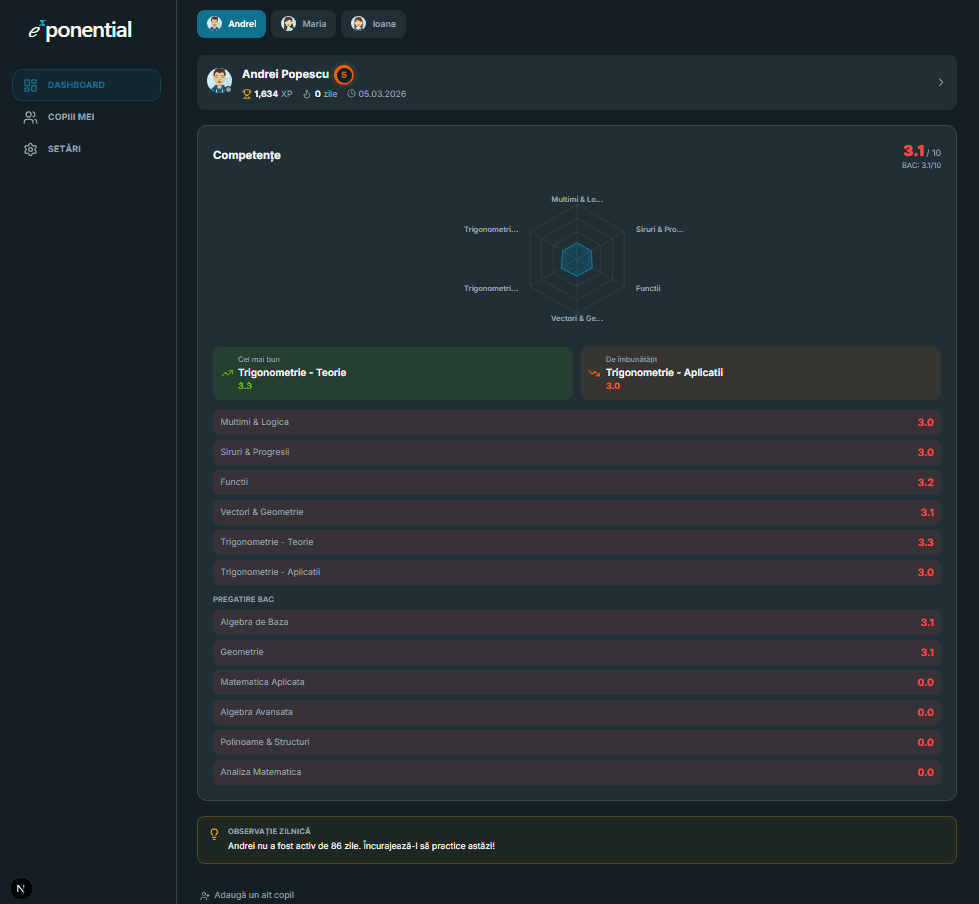Click the green upward trend icon

[227, 373]
